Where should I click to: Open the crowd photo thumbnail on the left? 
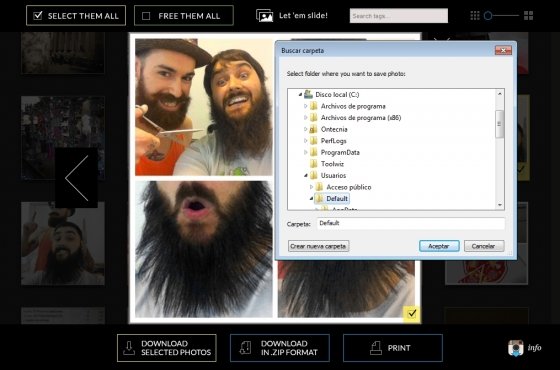[x=63, y=138]
